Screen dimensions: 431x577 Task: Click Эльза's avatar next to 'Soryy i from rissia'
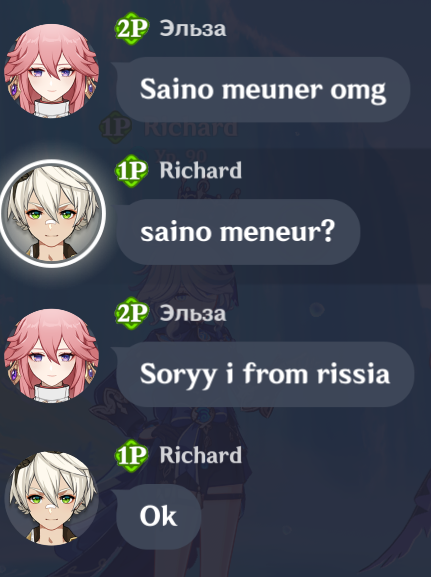click(52, 355)
